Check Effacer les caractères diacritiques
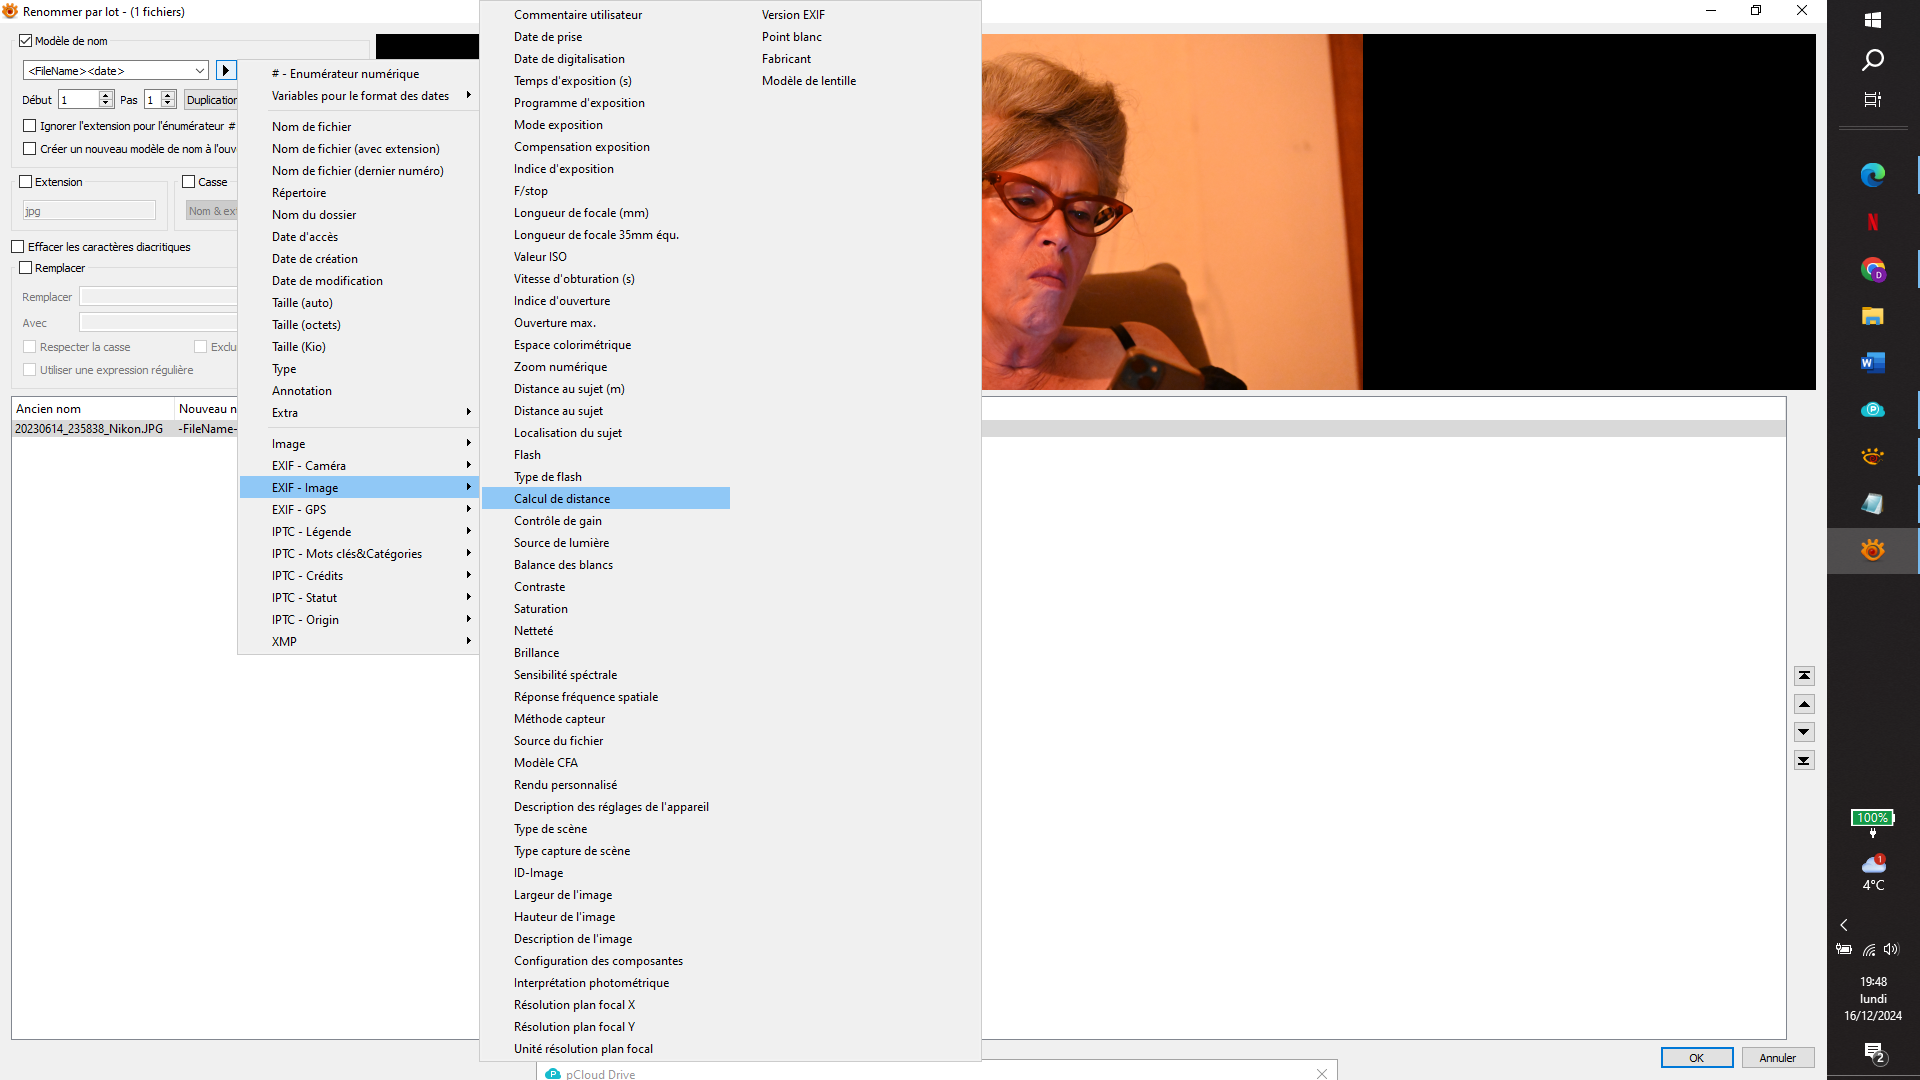 [18, 247]
